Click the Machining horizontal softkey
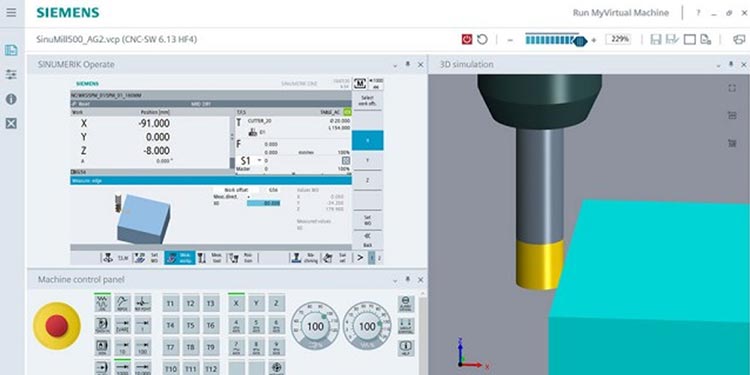This screenshot has width=750, height=375. point(305,258)
